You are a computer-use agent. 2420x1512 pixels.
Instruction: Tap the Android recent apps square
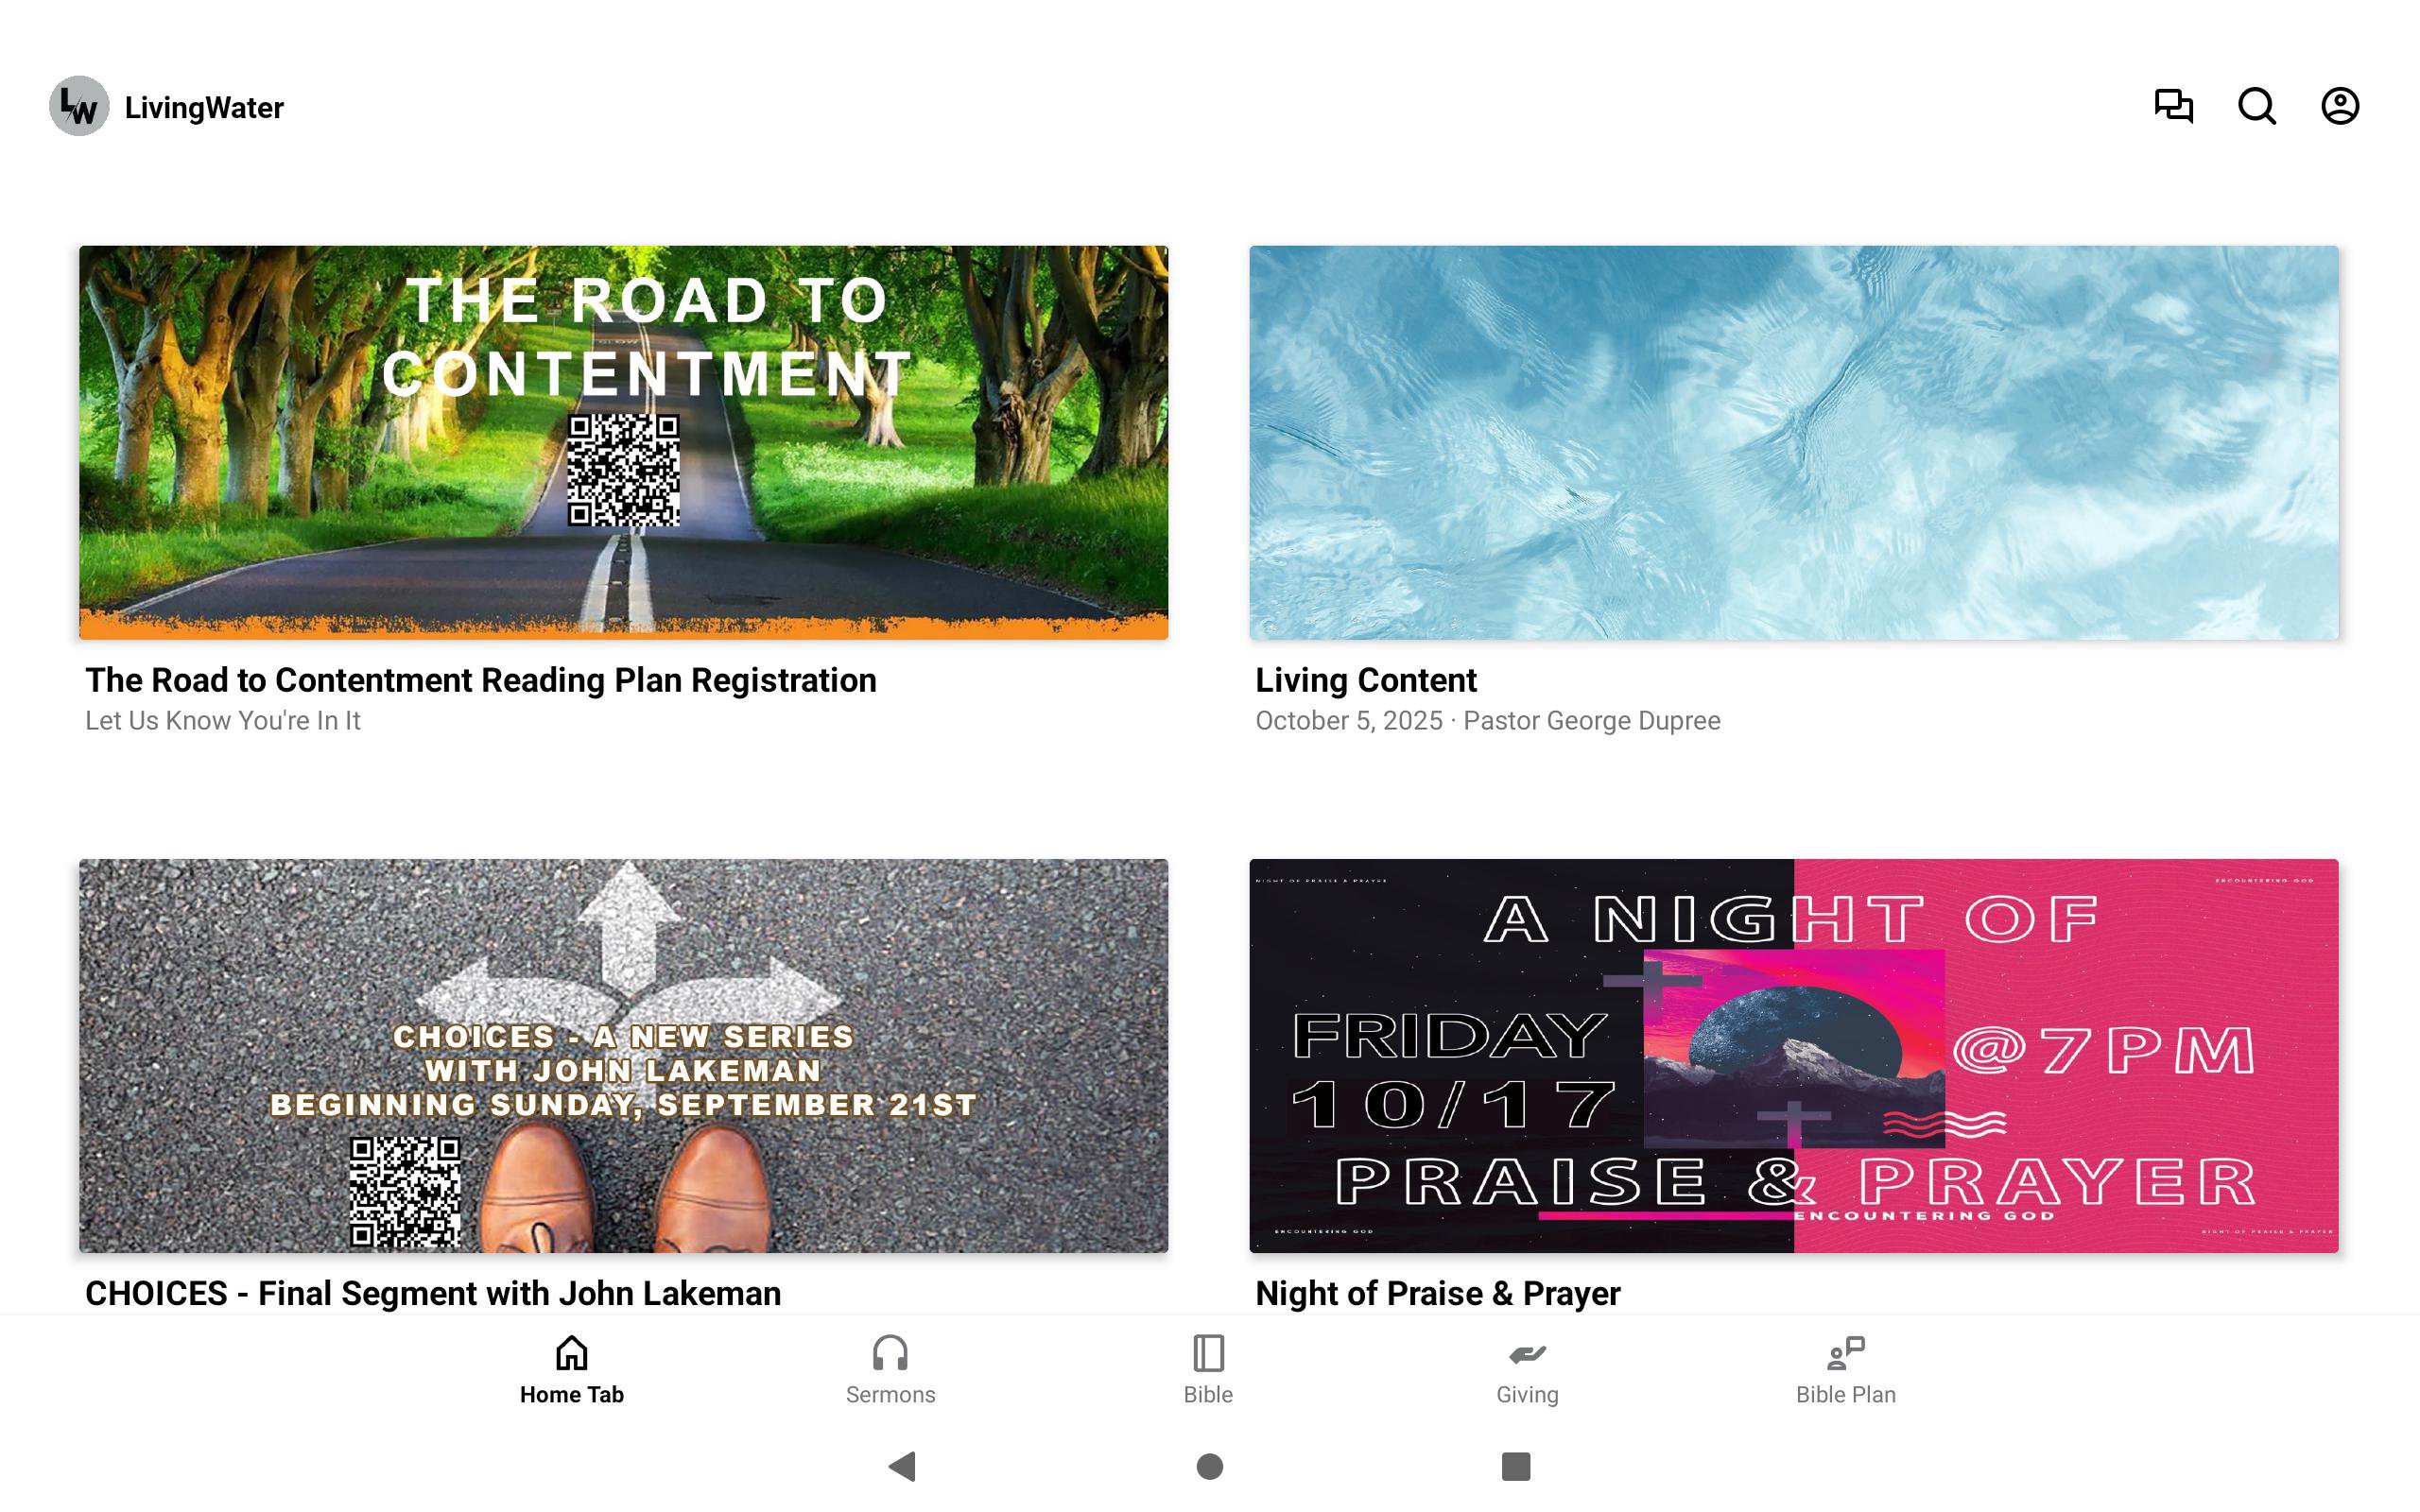(x=1516, y=1466)
